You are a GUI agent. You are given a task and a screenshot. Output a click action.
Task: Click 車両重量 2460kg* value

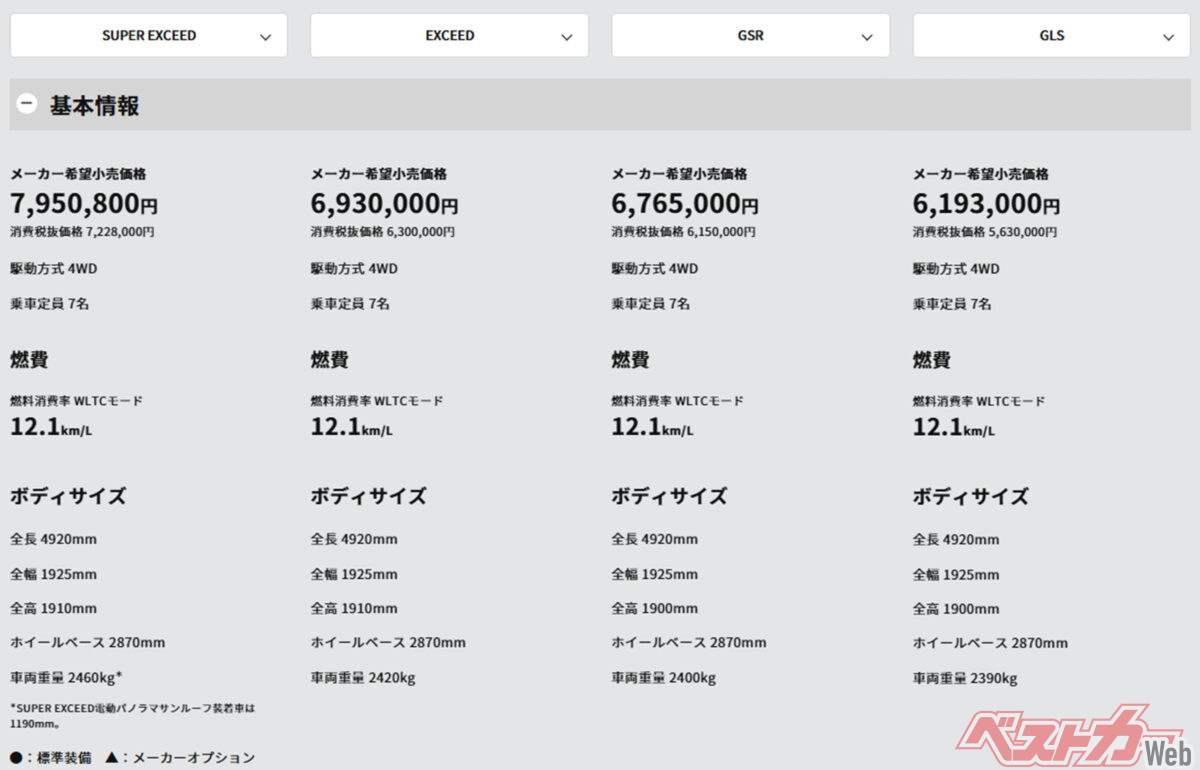(66, 677)
